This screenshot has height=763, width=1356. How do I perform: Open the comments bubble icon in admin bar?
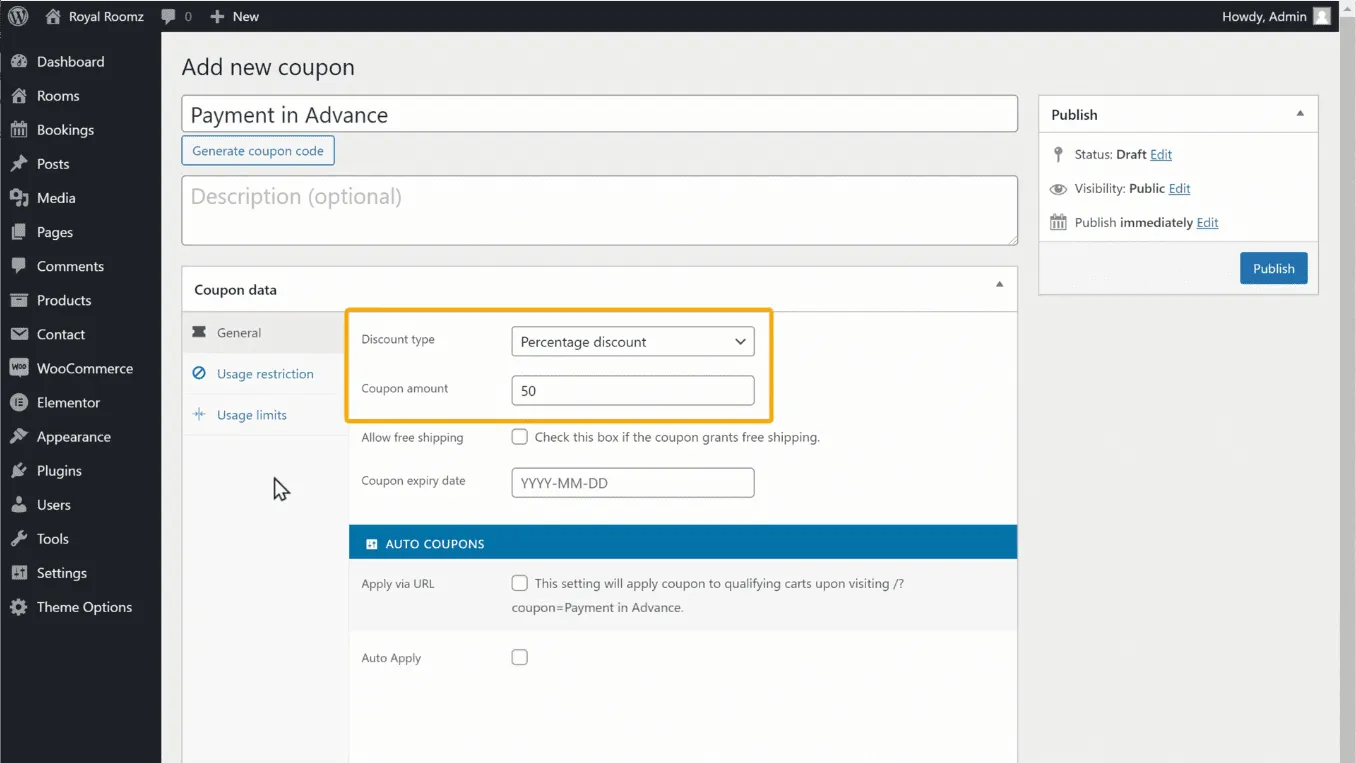pos(169,16)
